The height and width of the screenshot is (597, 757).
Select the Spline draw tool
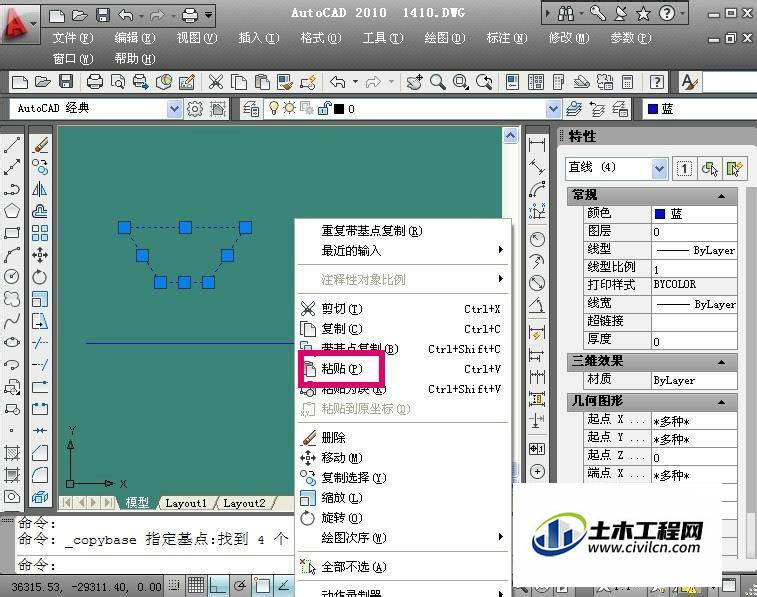tap(12, 320)
